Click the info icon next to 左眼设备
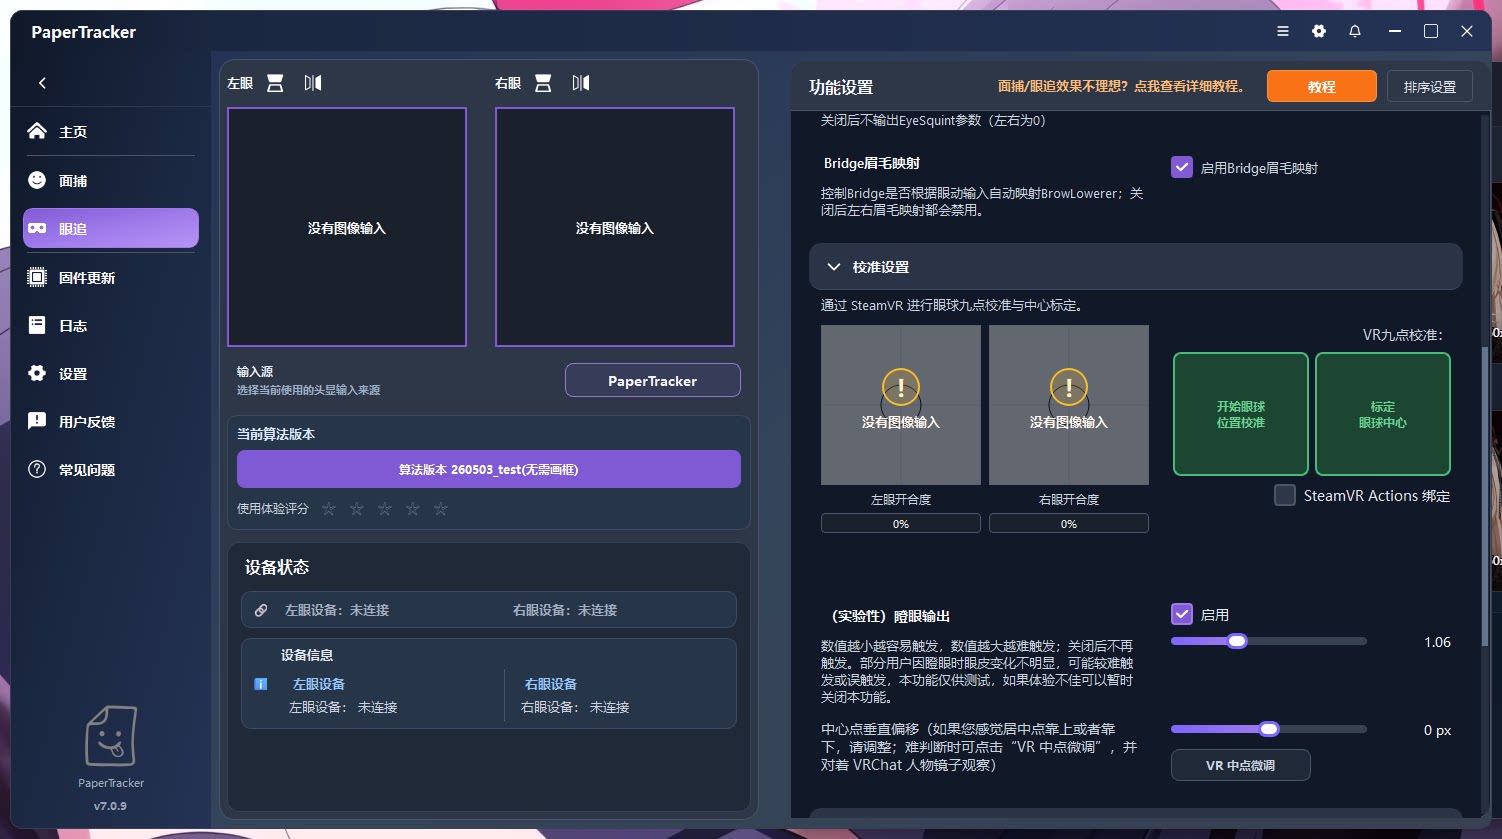Image resolution: width=1502 pixels, height=839 pixels. tap(261, 684)
